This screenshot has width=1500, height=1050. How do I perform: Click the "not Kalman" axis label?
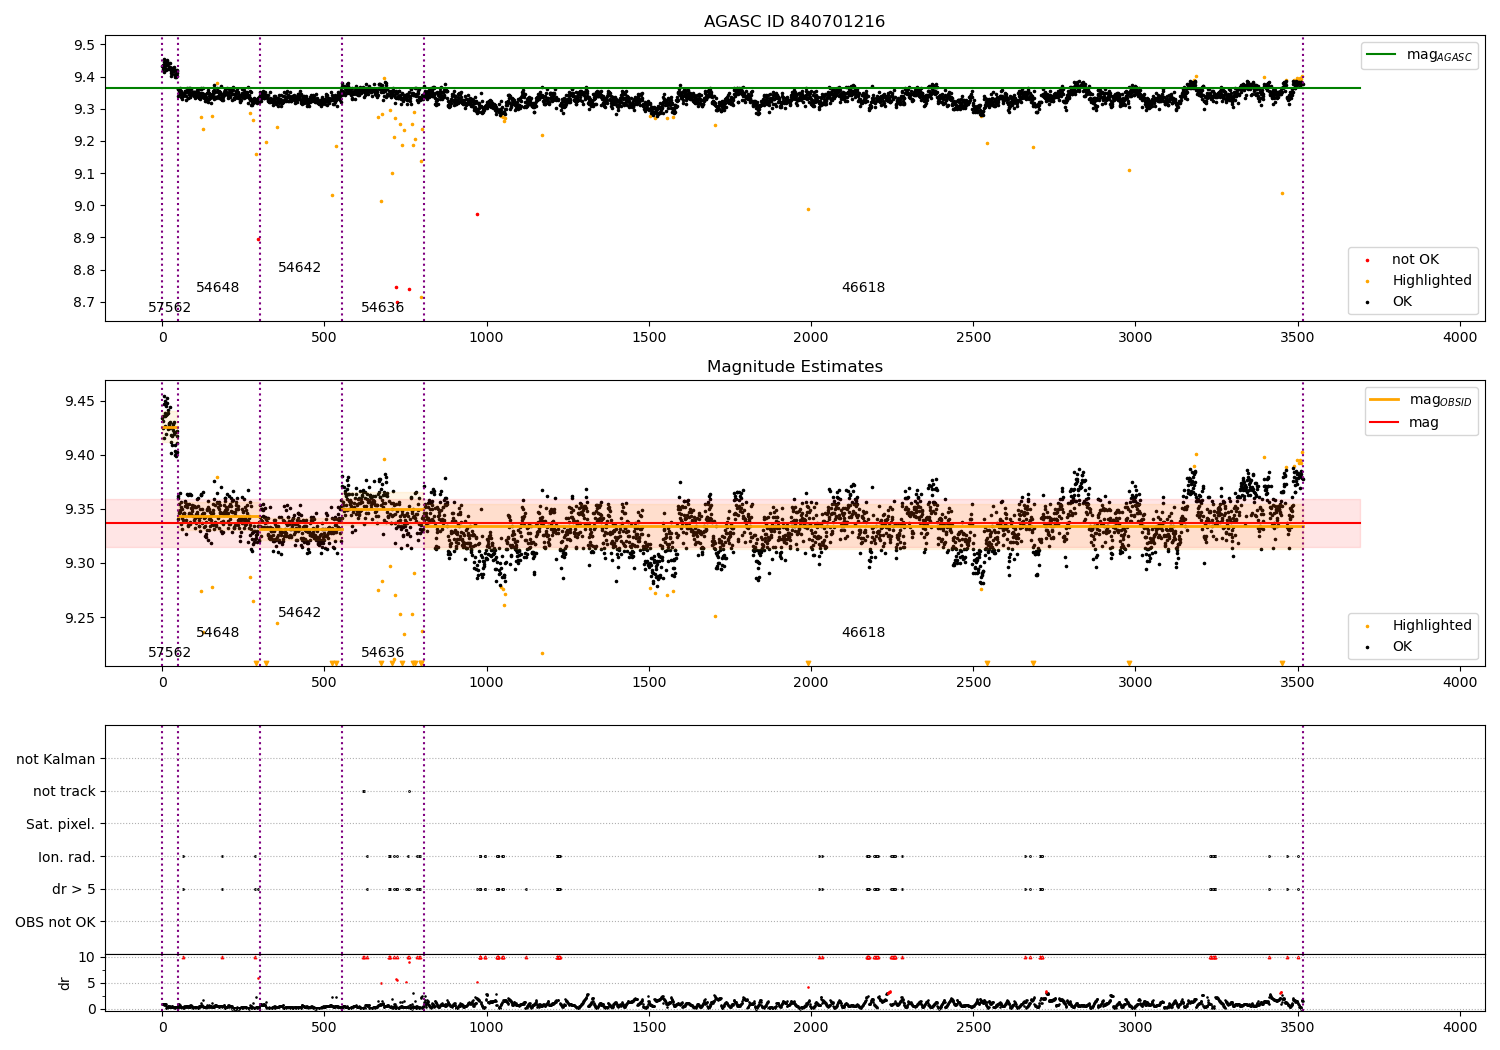click(56, 759)
